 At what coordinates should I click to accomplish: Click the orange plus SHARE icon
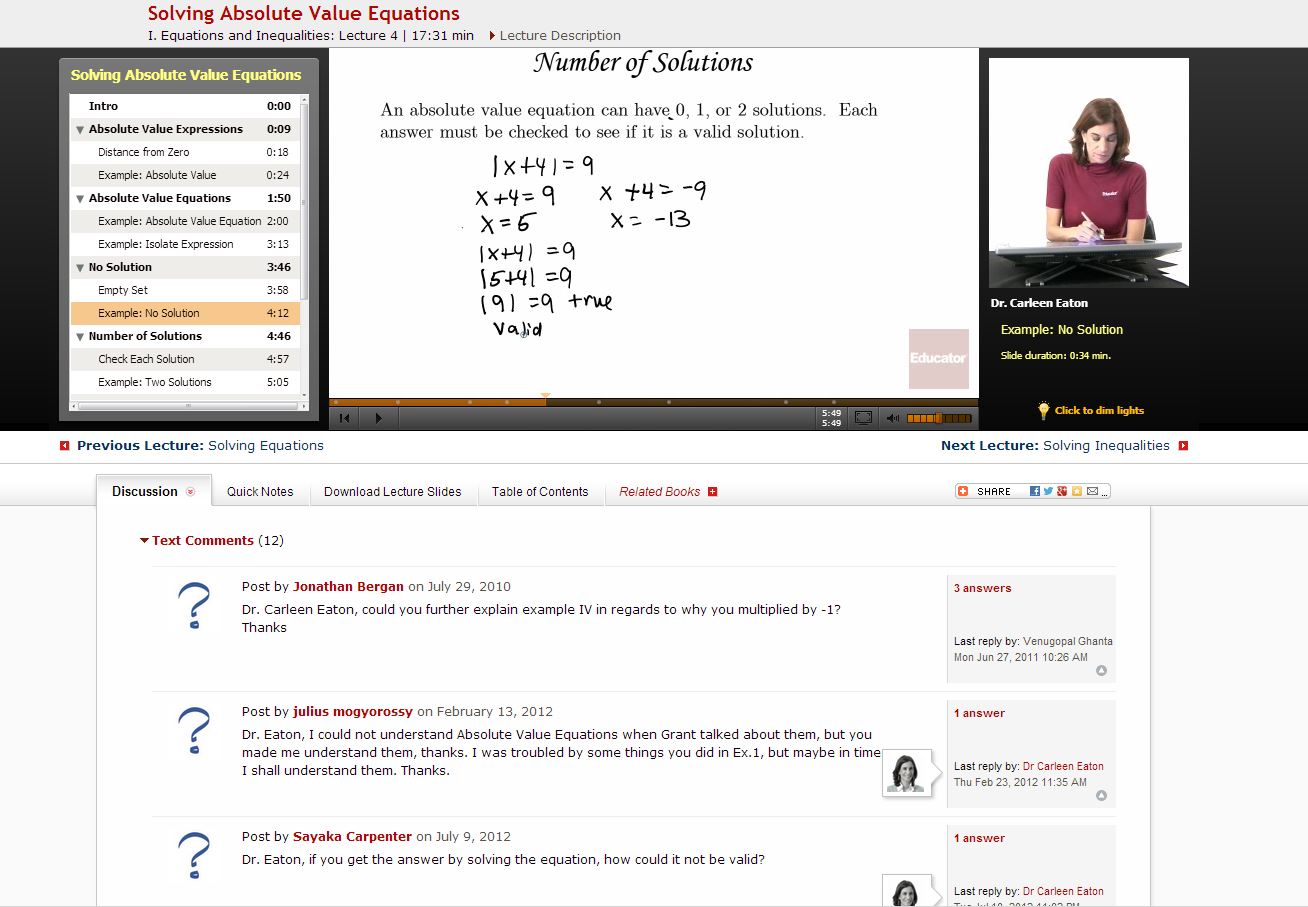[962, 491]
